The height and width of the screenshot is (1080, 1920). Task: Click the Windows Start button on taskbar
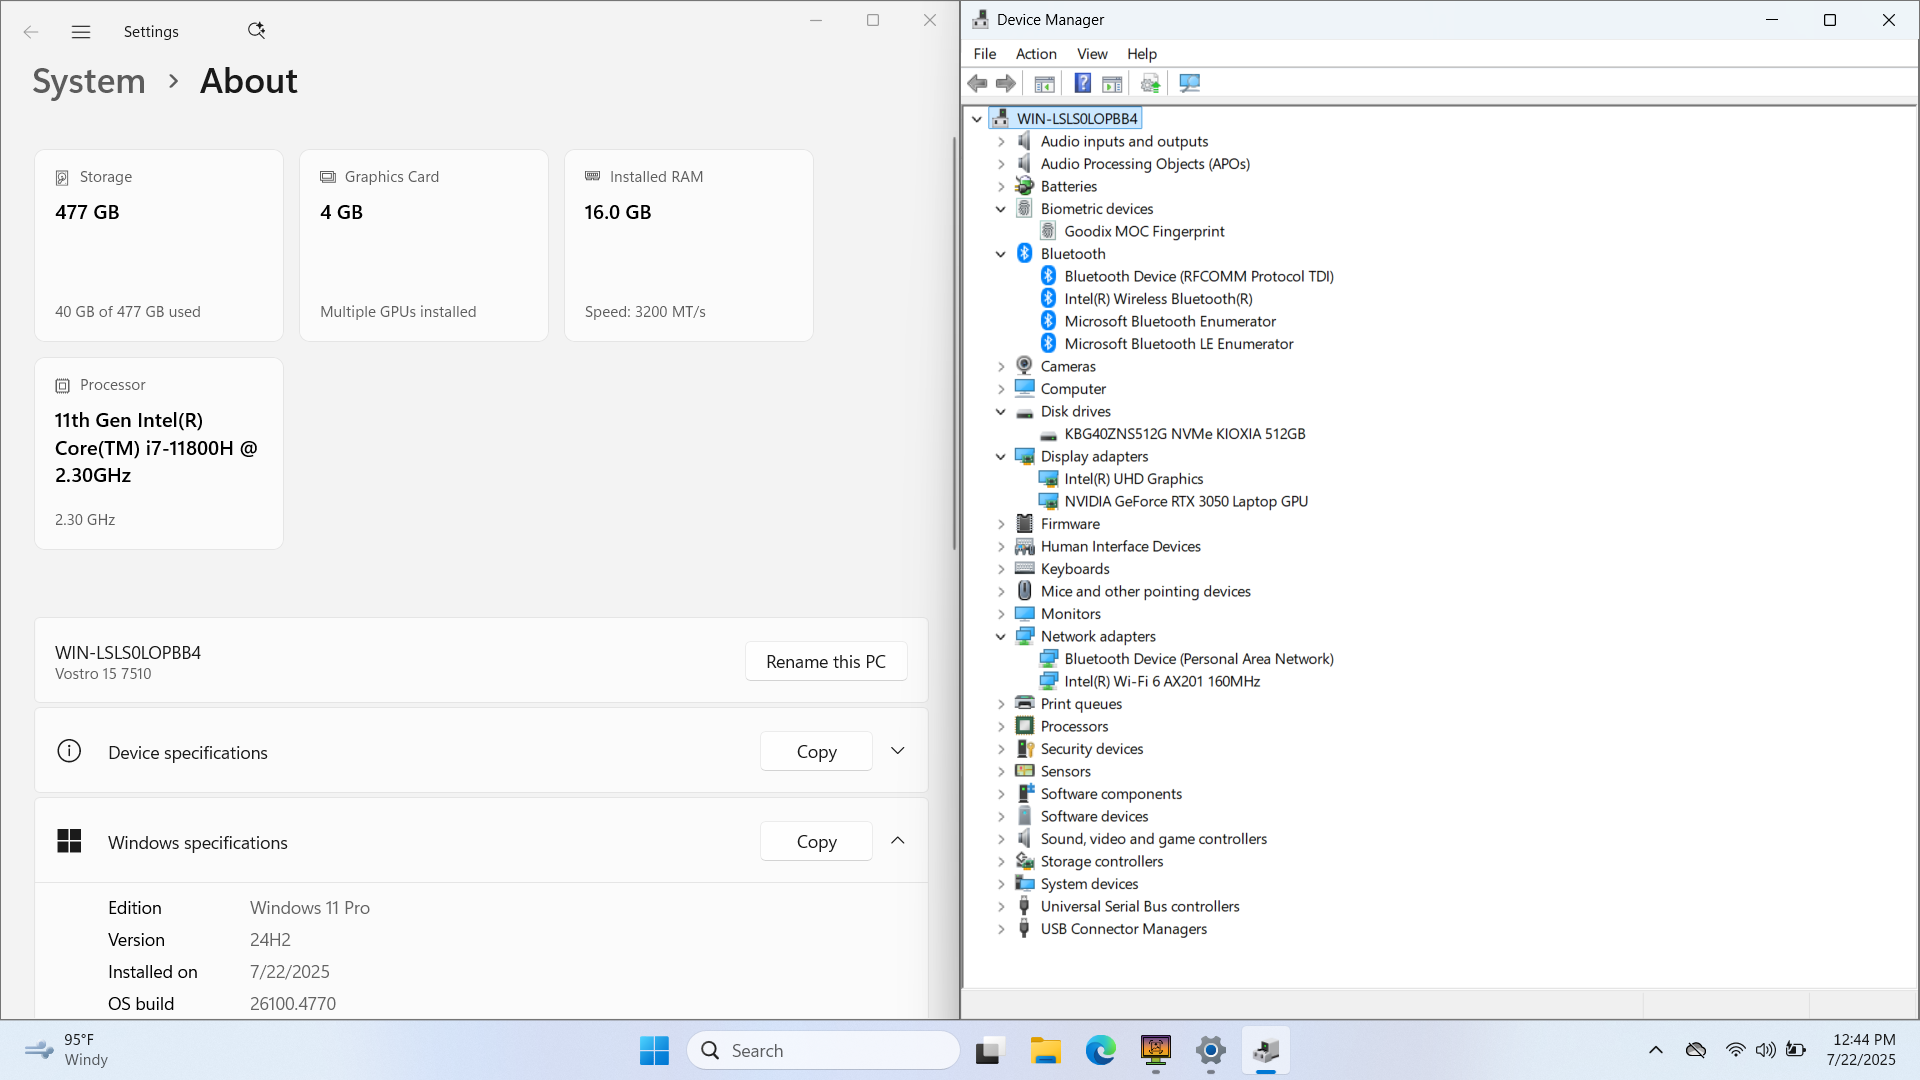coord(654,1050)
